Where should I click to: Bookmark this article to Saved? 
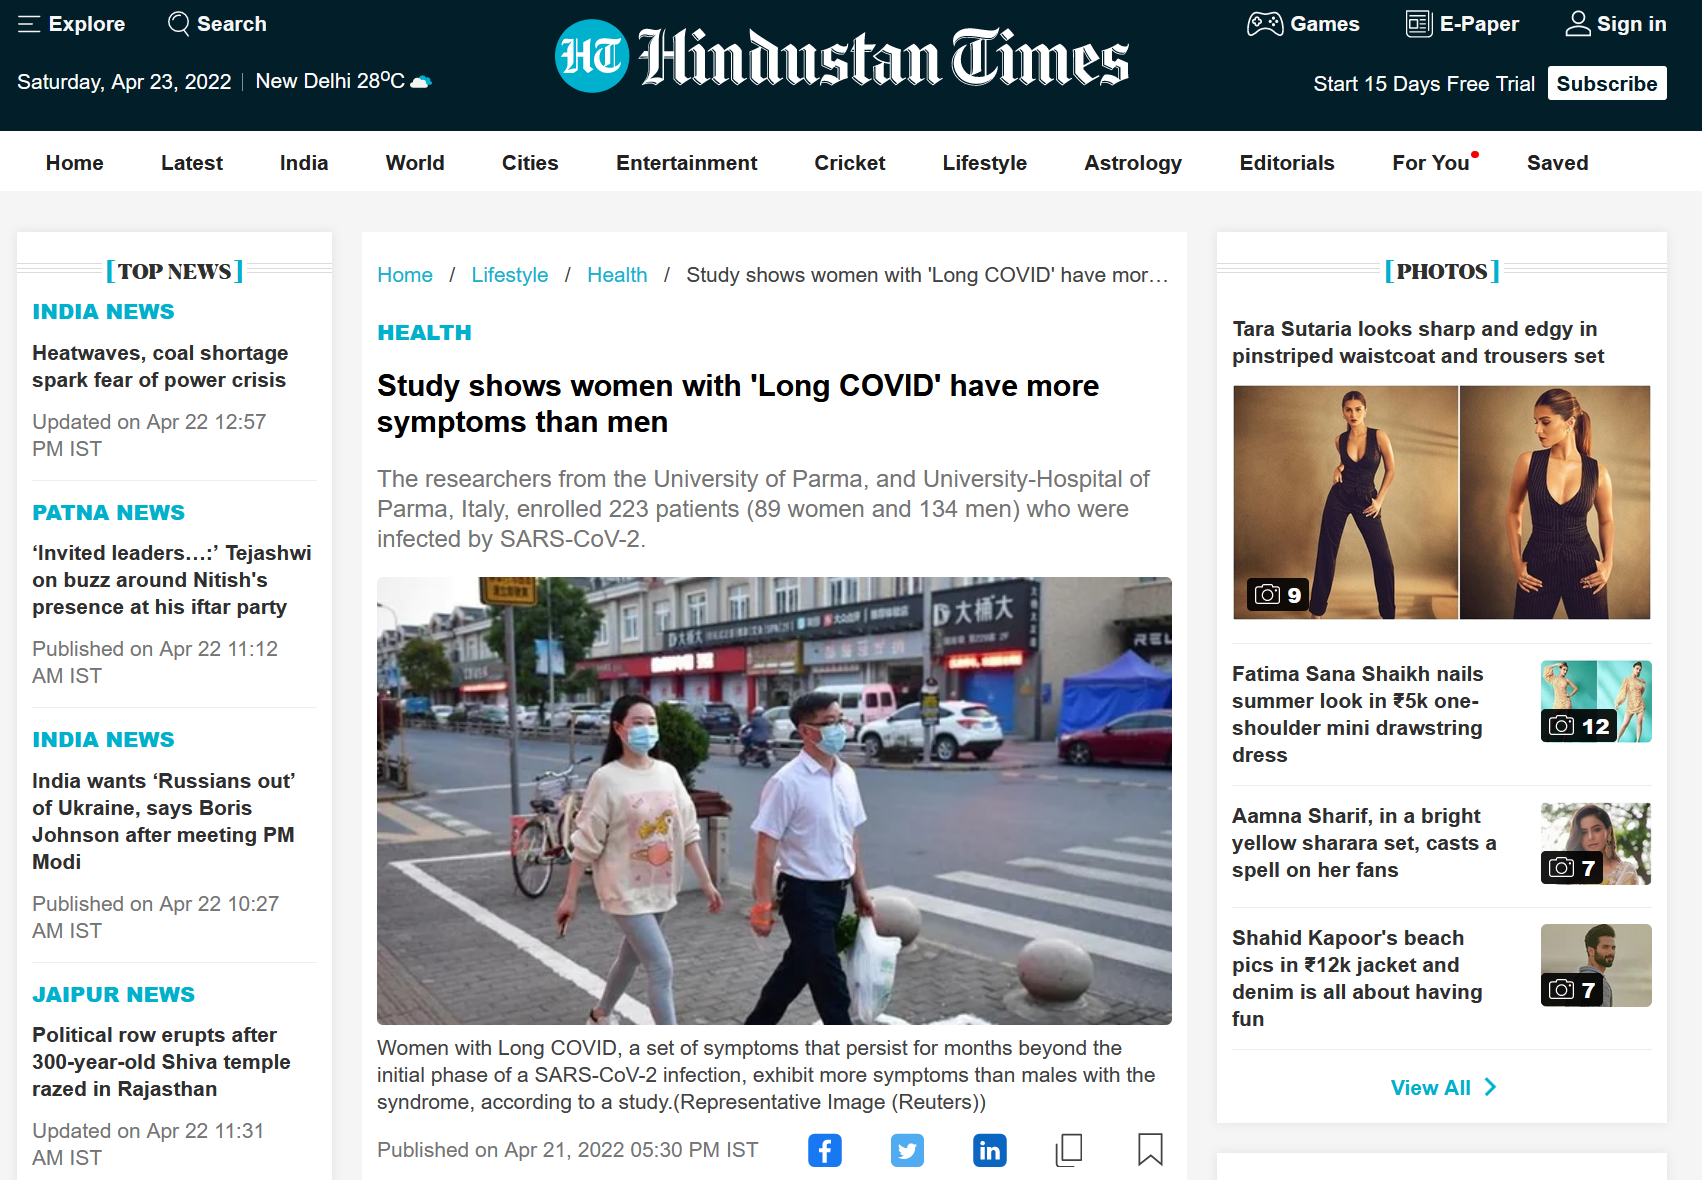tap(1150, 1150)
